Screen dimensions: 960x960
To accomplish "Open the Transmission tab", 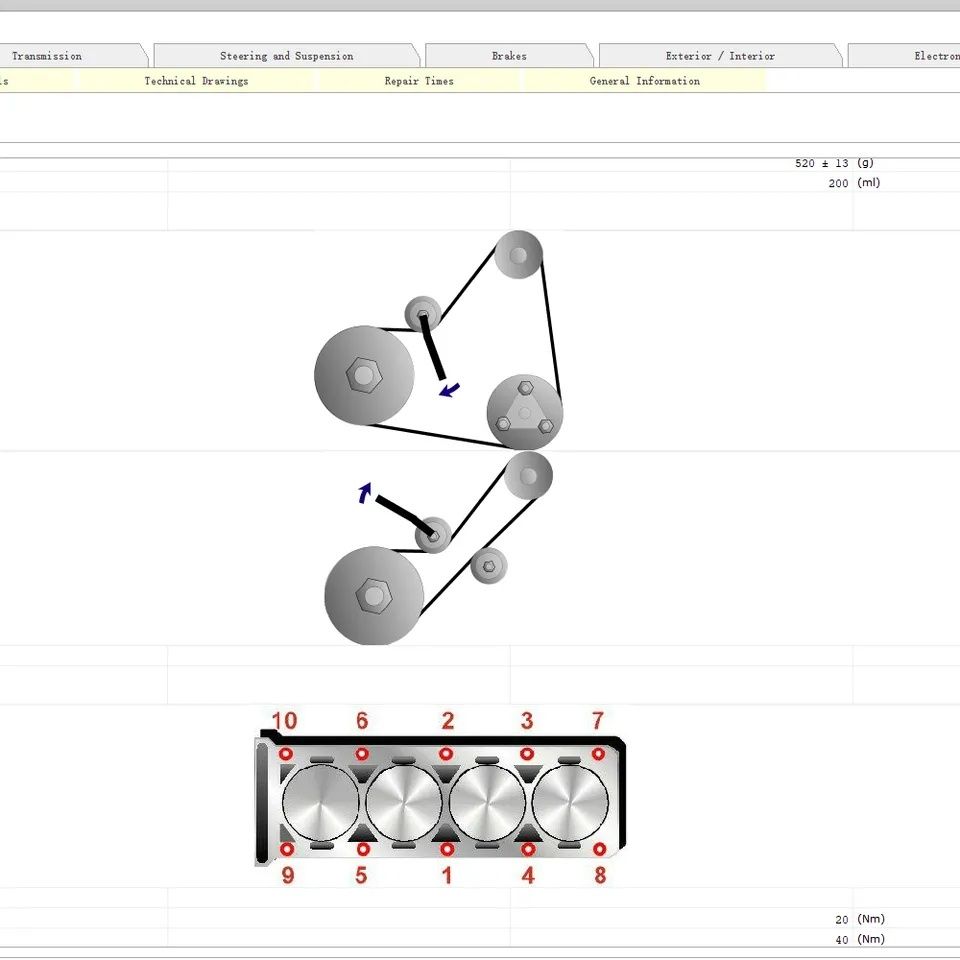I will (x=67, y=56).
